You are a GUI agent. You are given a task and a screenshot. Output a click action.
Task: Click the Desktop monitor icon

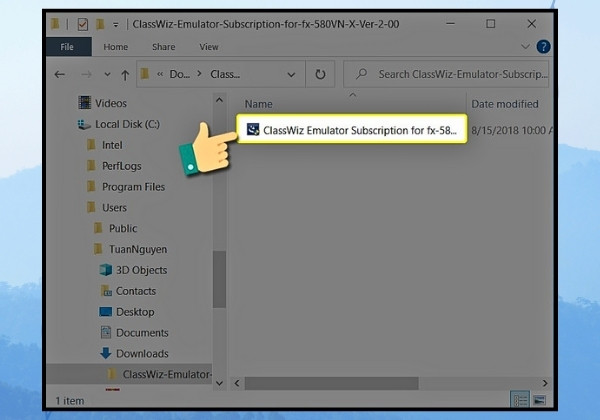pyautogui.click(x=106, y=312)
